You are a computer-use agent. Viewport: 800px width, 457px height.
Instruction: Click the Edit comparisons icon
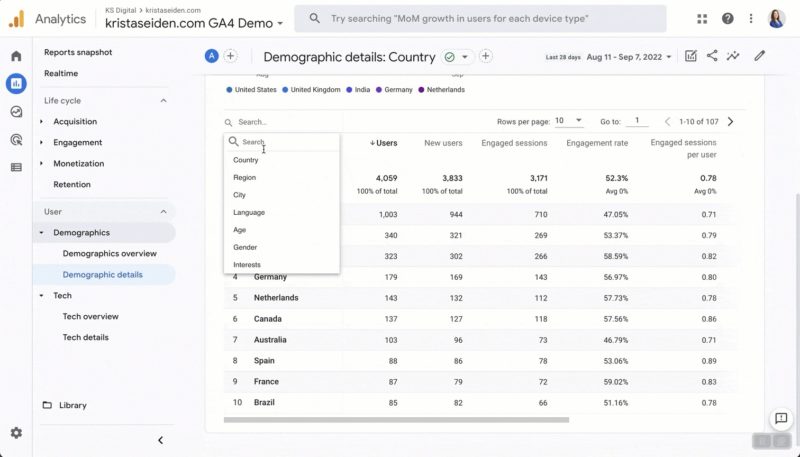tap(691, 56)
